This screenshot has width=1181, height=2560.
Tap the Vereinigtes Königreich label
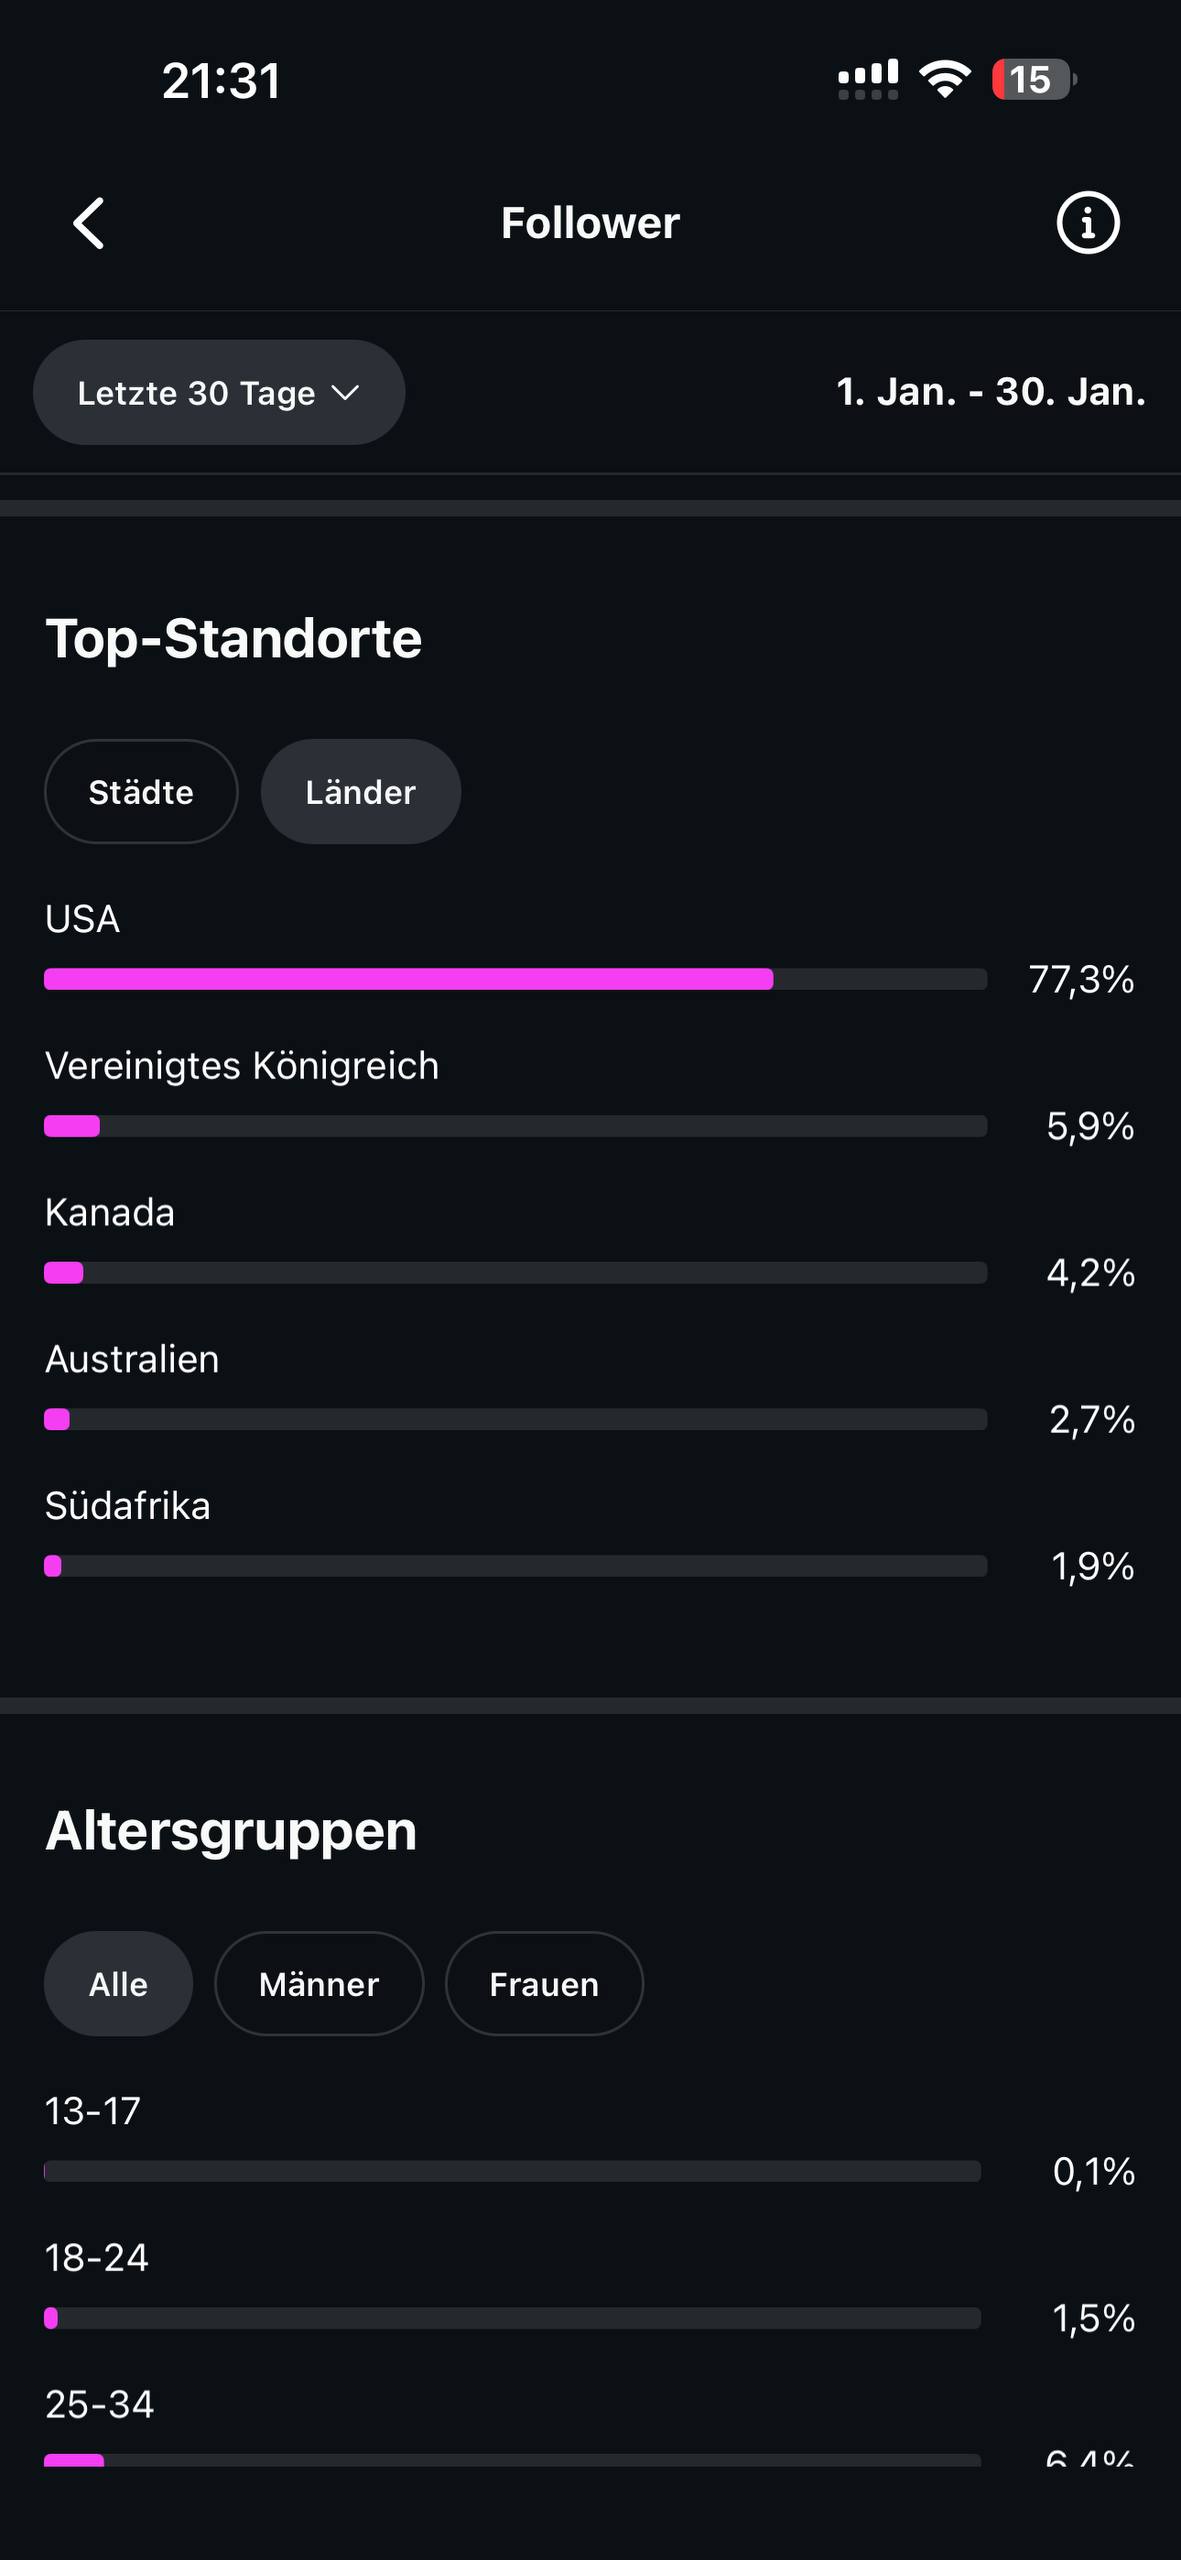pyautogui.click(x=242, y=1066)
